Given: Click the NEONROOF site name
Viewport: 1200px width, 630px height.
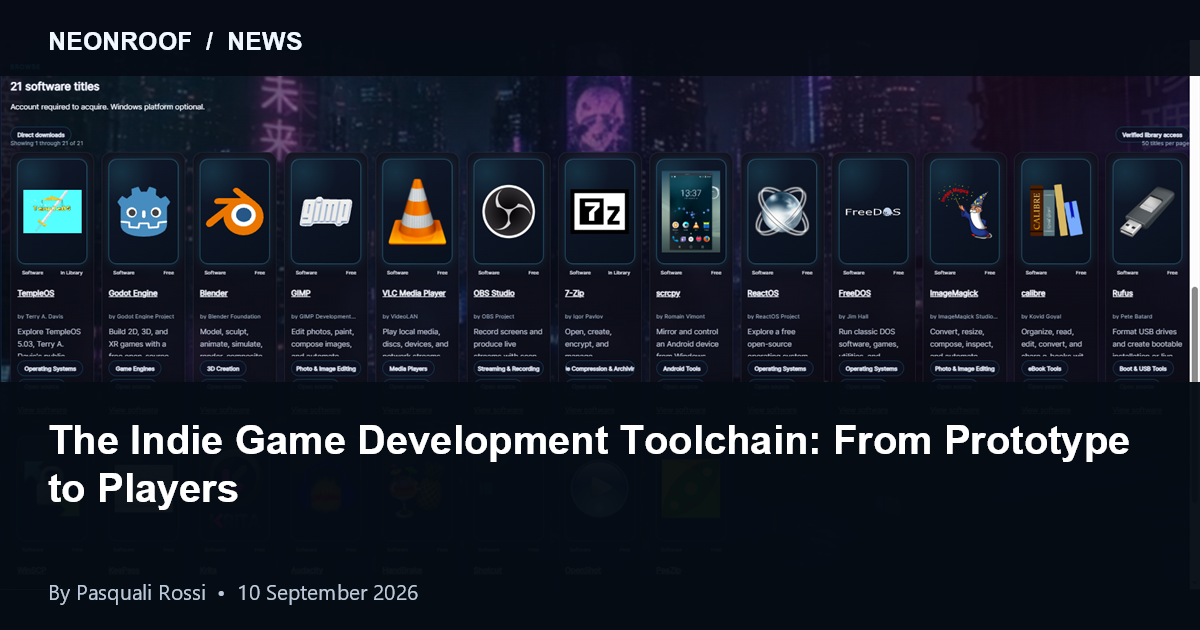Looking at the screenshot, I should [x=119, y=41].
